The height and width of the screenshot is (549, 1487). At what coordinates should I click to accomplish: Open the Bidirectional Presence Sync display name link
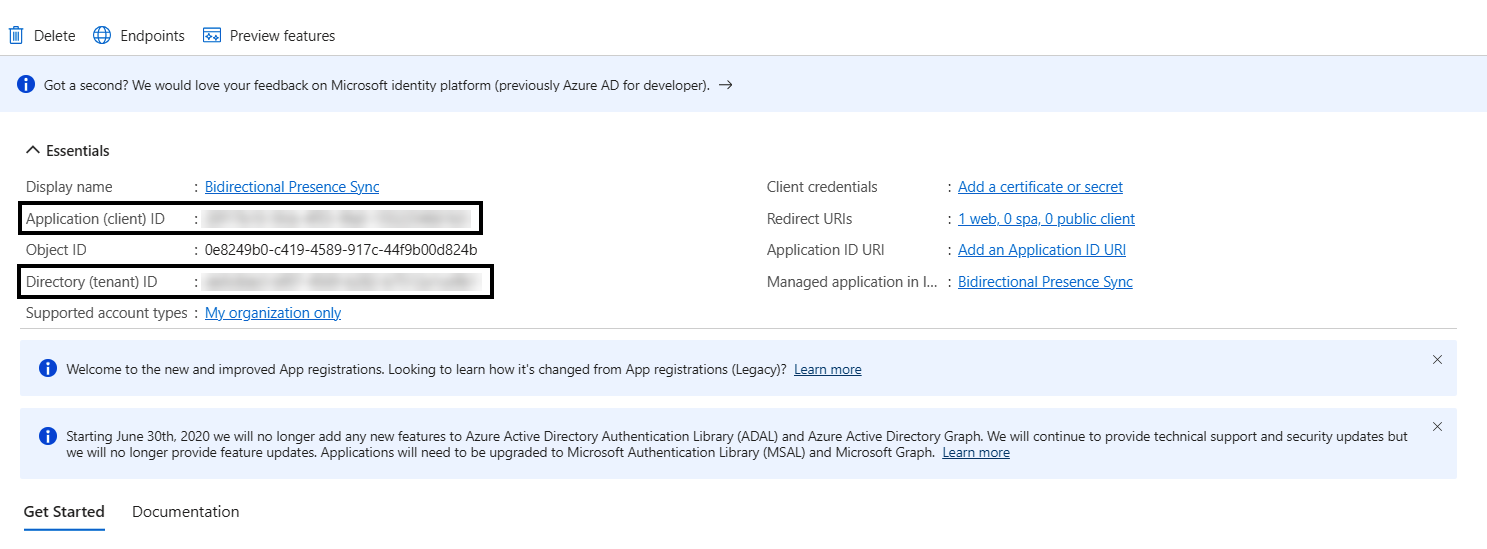pyautogui.click(x=292, y=187)
